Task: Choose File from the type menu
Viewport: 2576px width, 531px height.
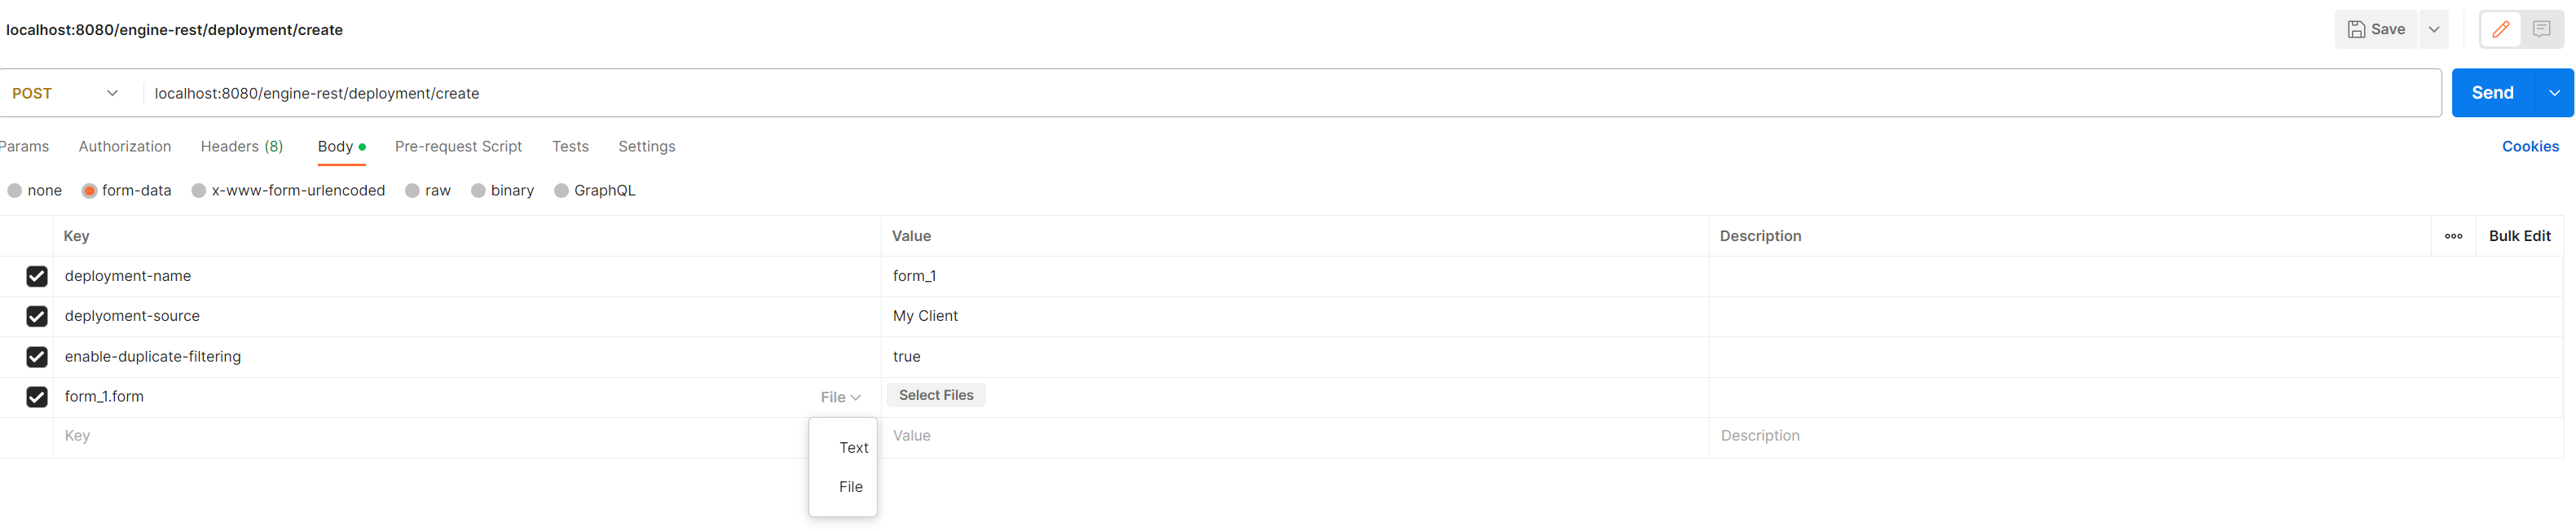Action: tap(850, 487)
